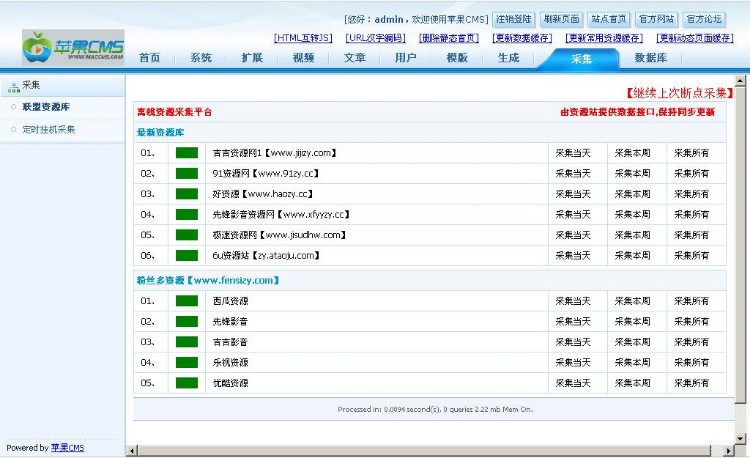This screenshot has width=750, height=458.
Task: Go to 站点首页
Action: [608, 19]
